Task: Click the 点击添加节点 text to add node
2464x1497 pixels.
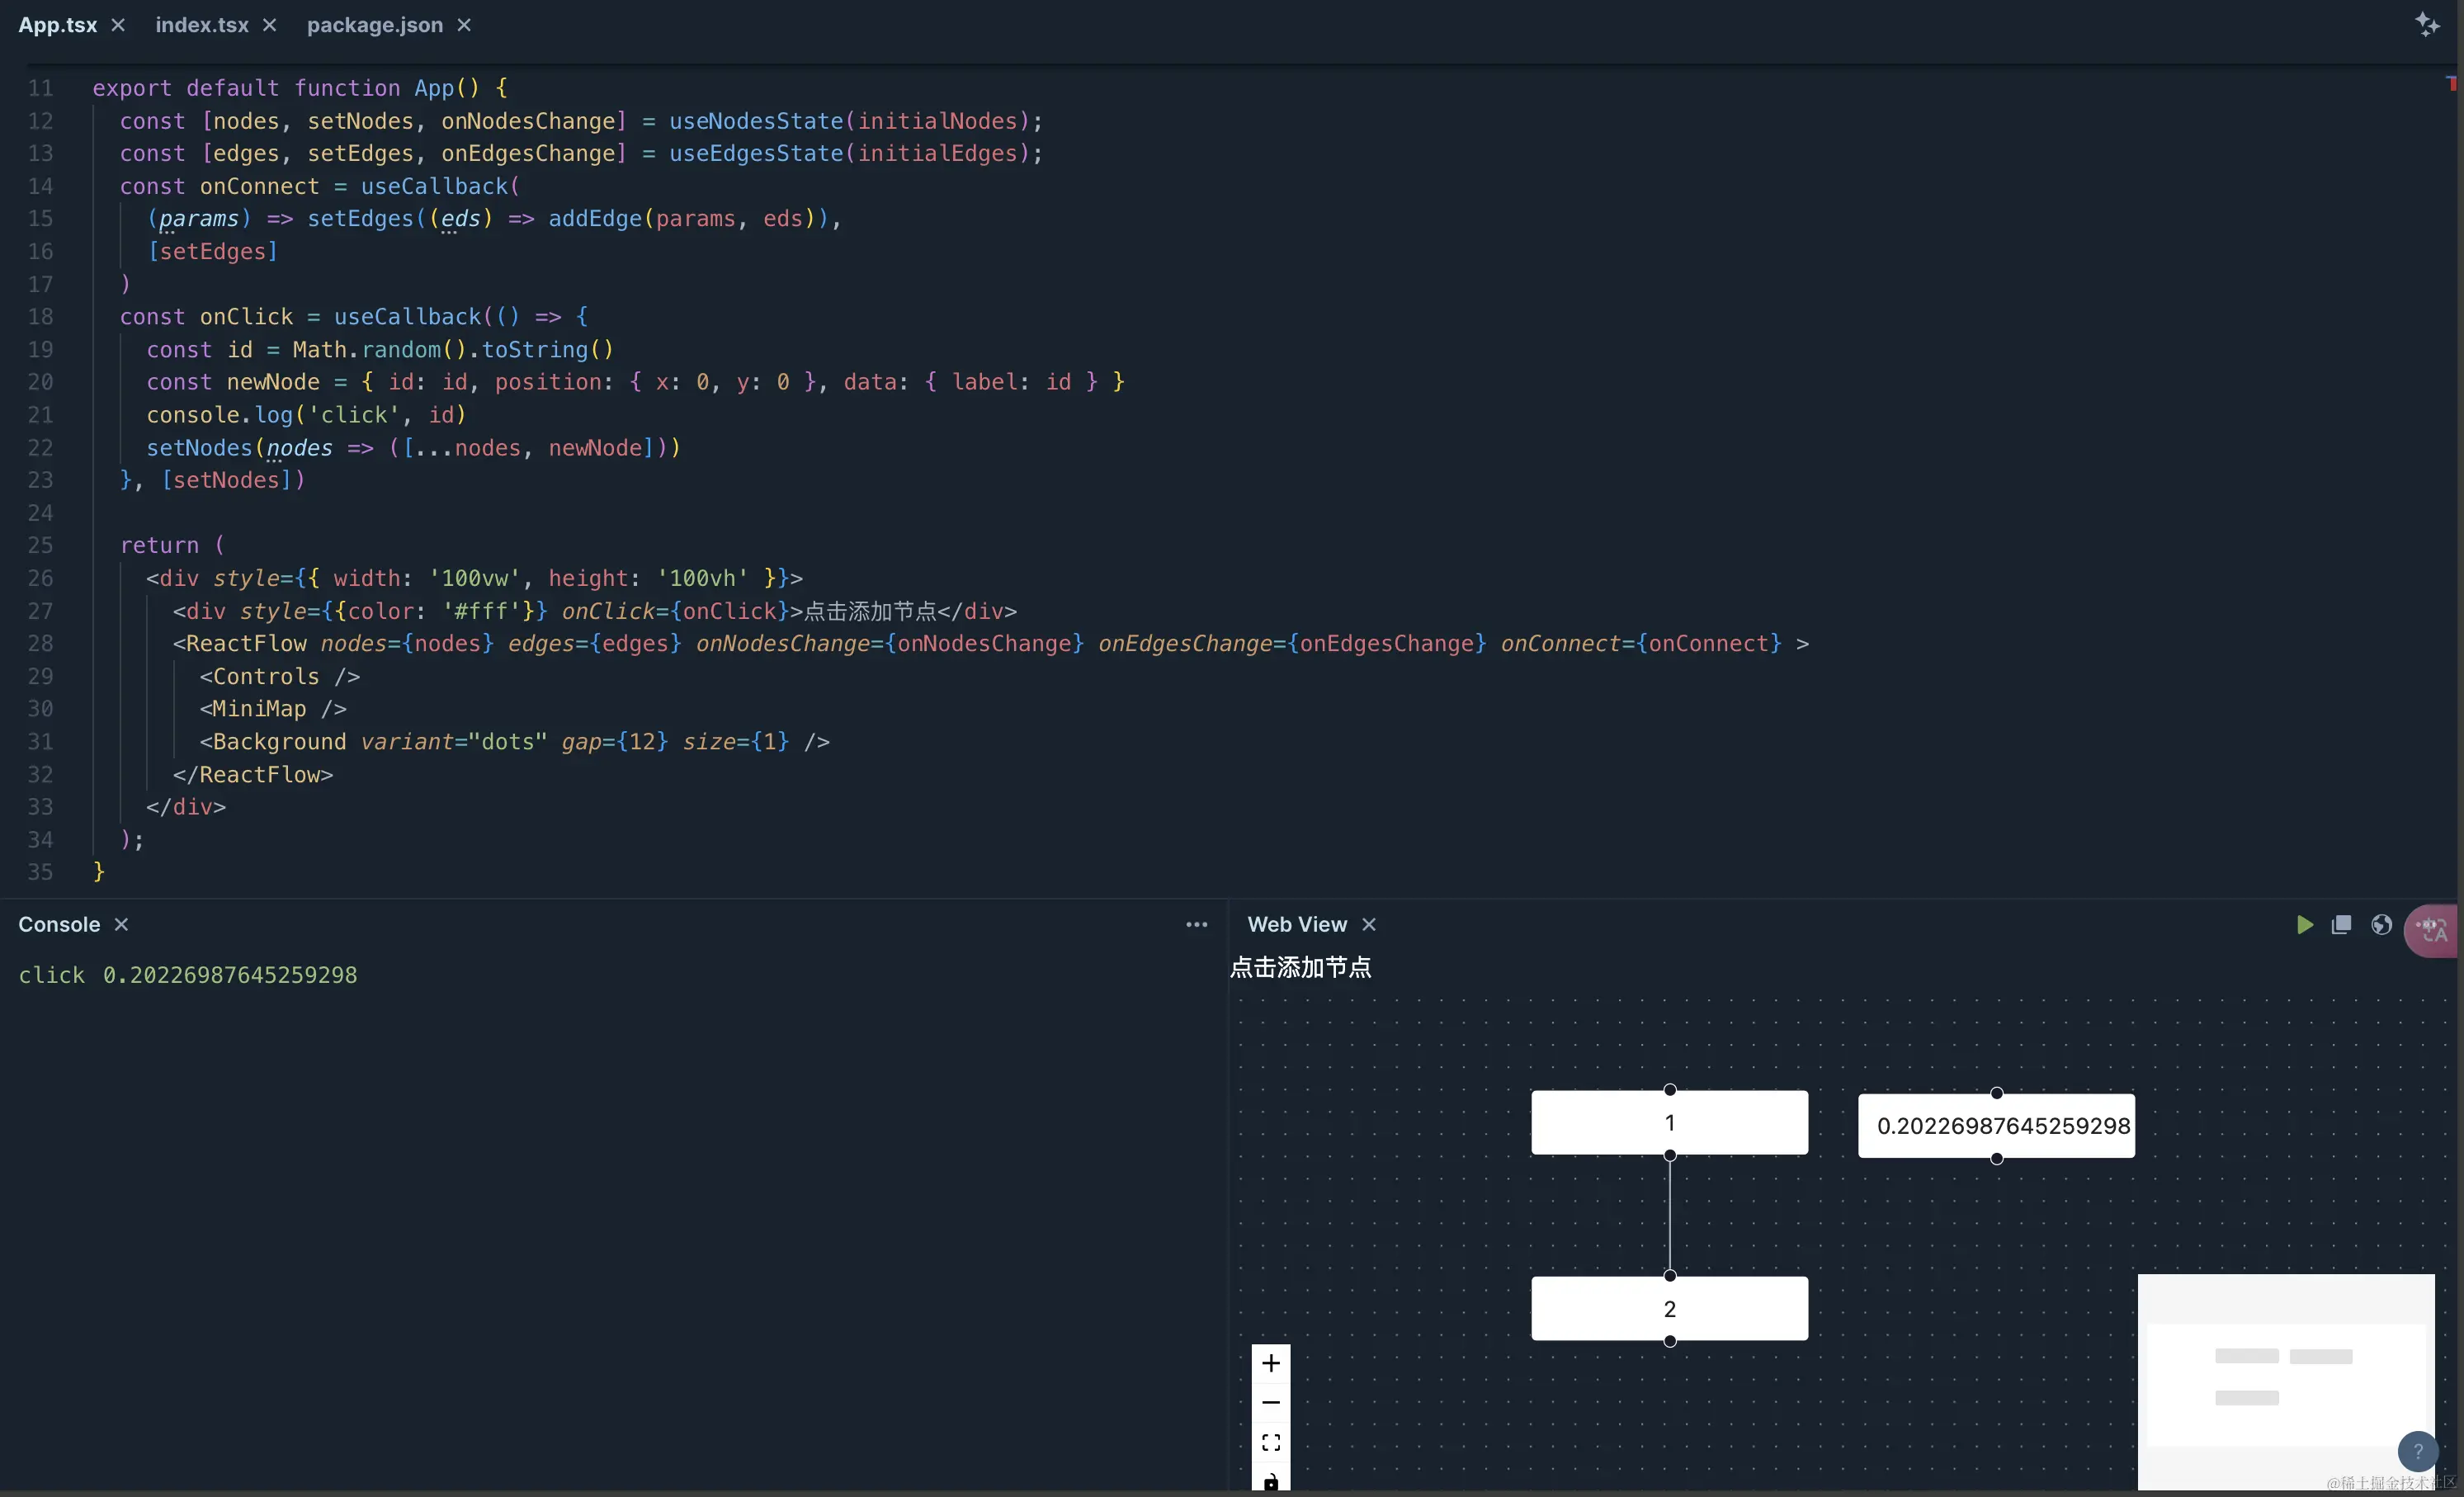Action: pos(1300,967)
